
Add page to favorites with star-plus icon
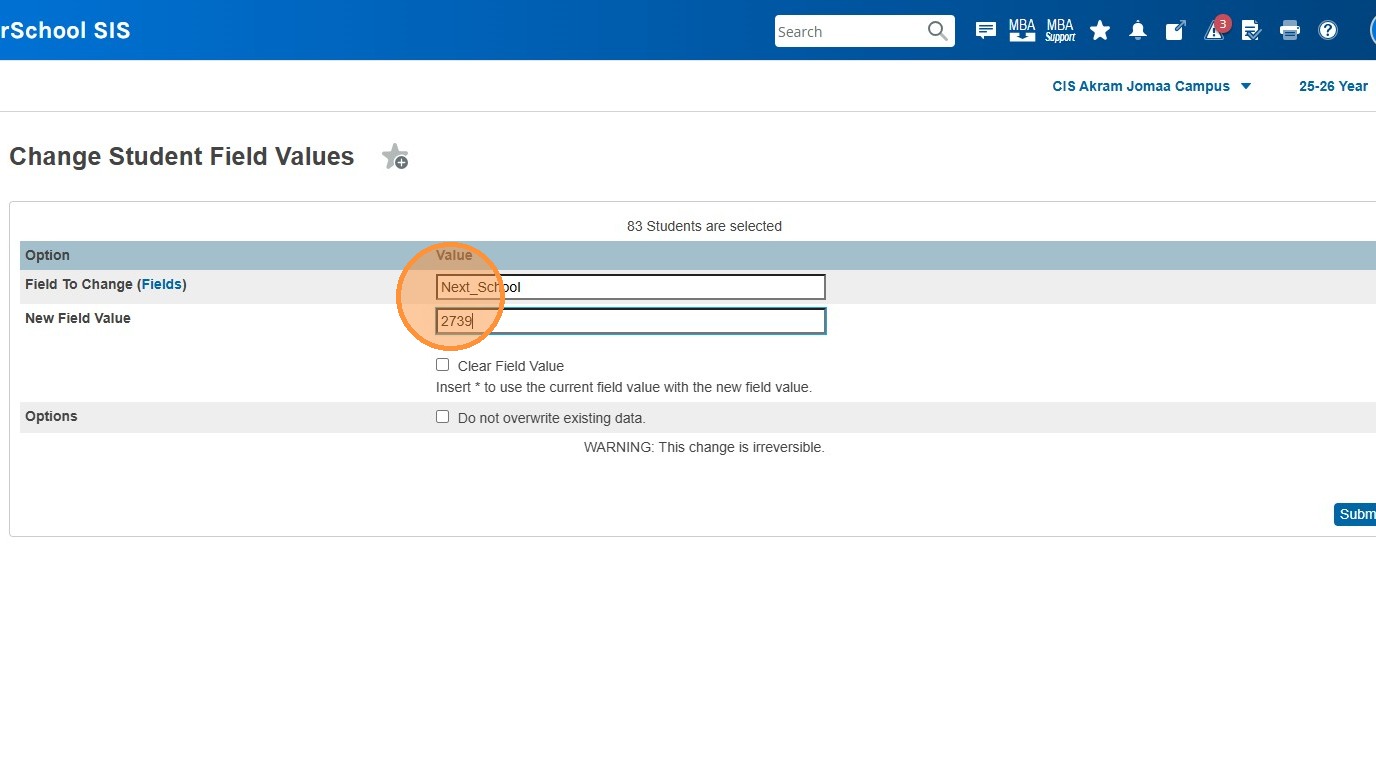[x=395, y=157]
